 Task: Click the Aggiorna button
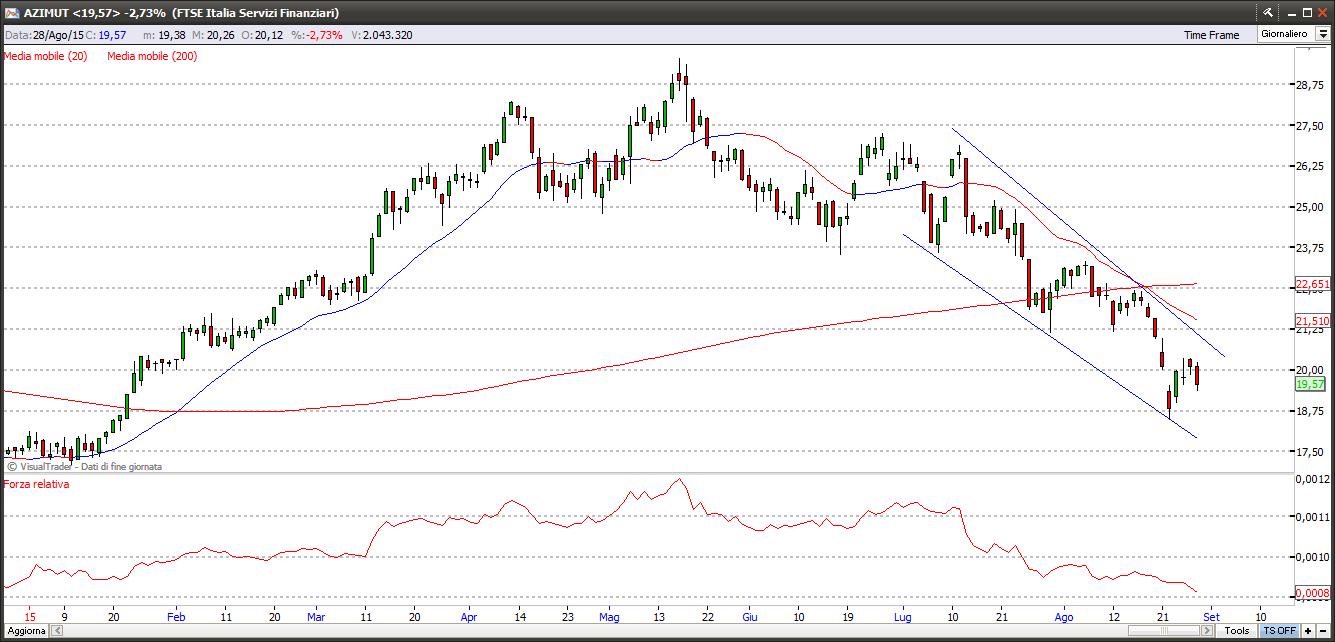point(26,631)
